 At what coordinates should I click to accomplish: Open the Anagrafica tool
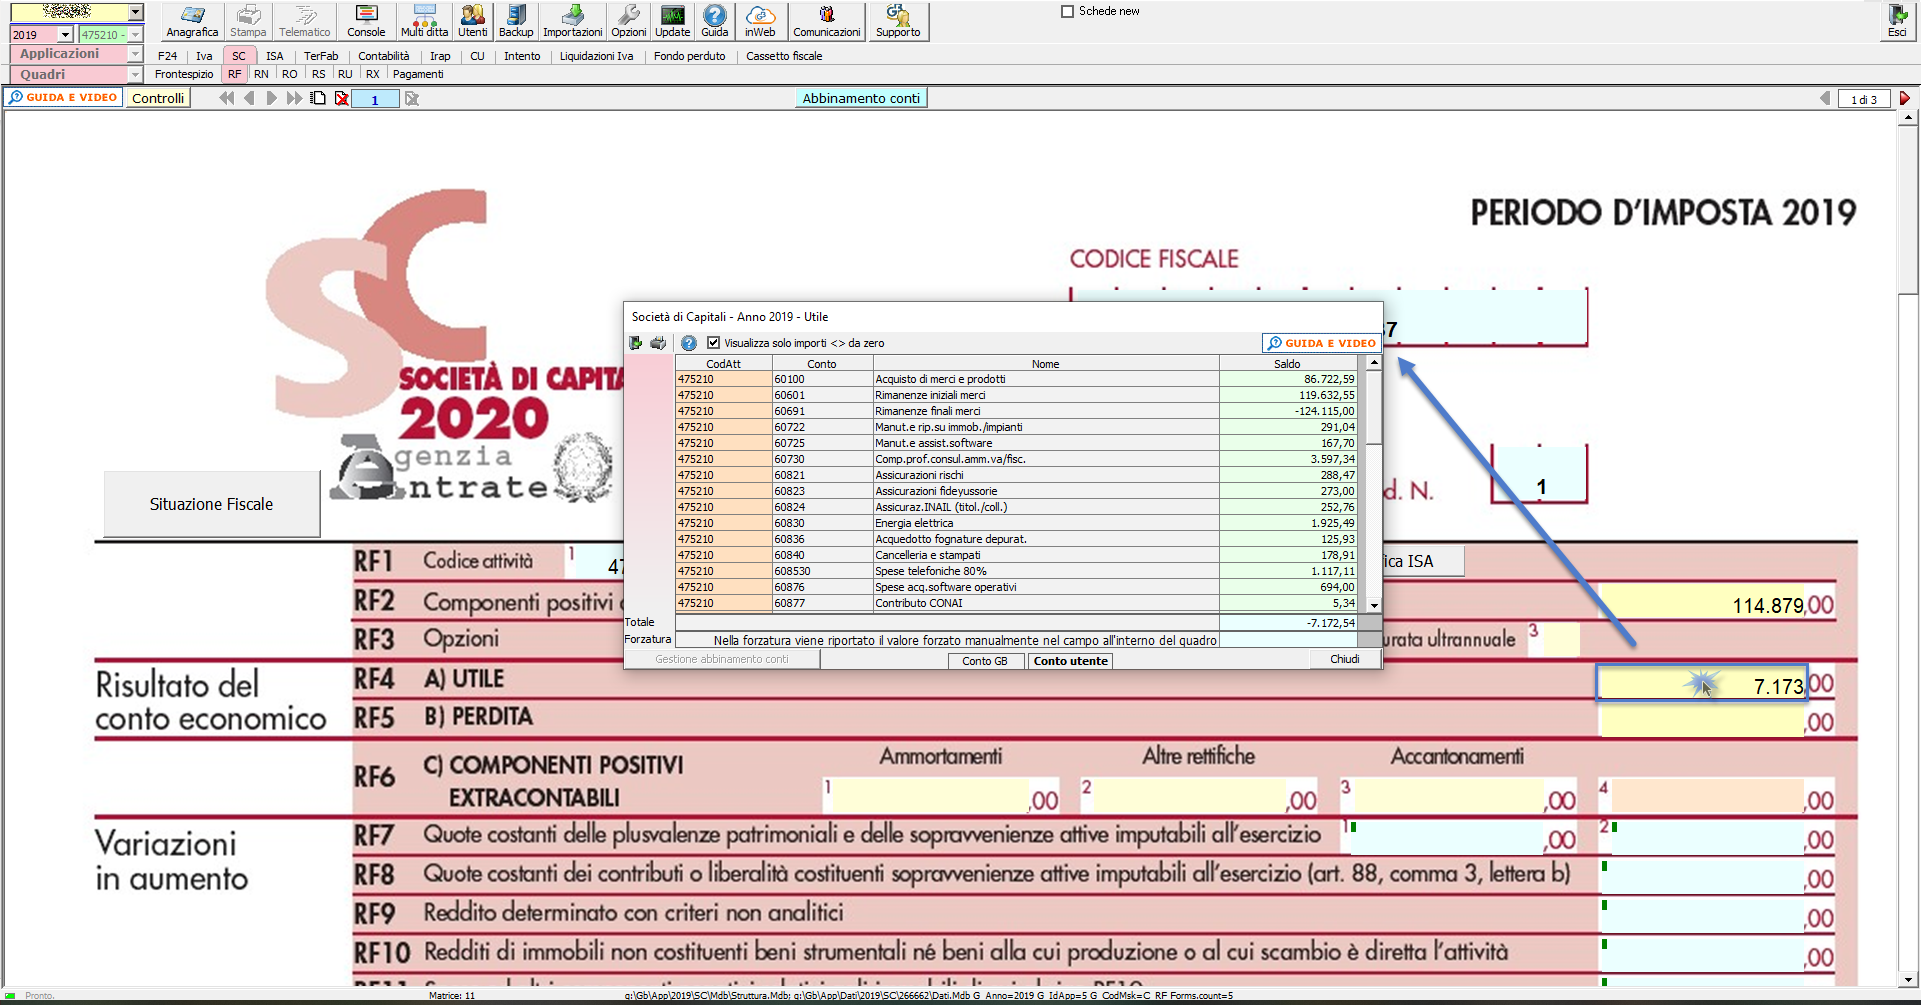(192, 21)
